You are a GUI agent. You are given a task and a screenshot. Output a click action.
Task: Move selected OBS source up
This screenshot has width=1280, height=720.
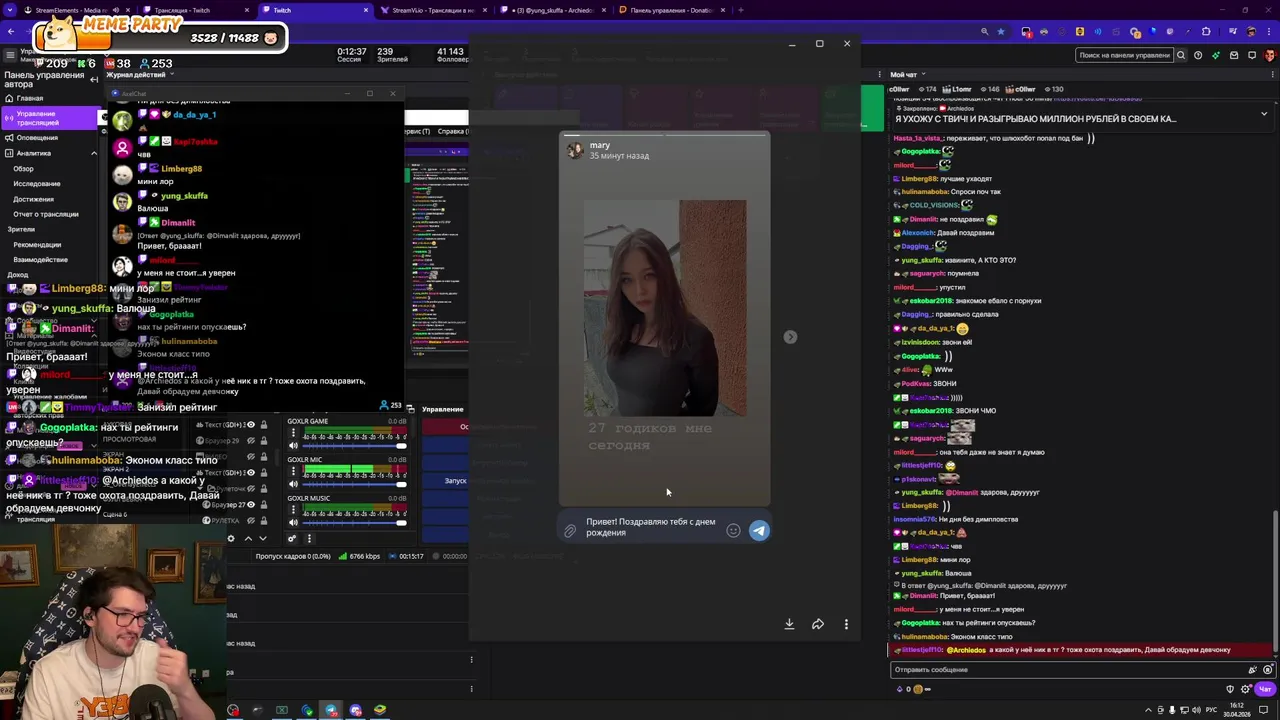pos(249,538)
